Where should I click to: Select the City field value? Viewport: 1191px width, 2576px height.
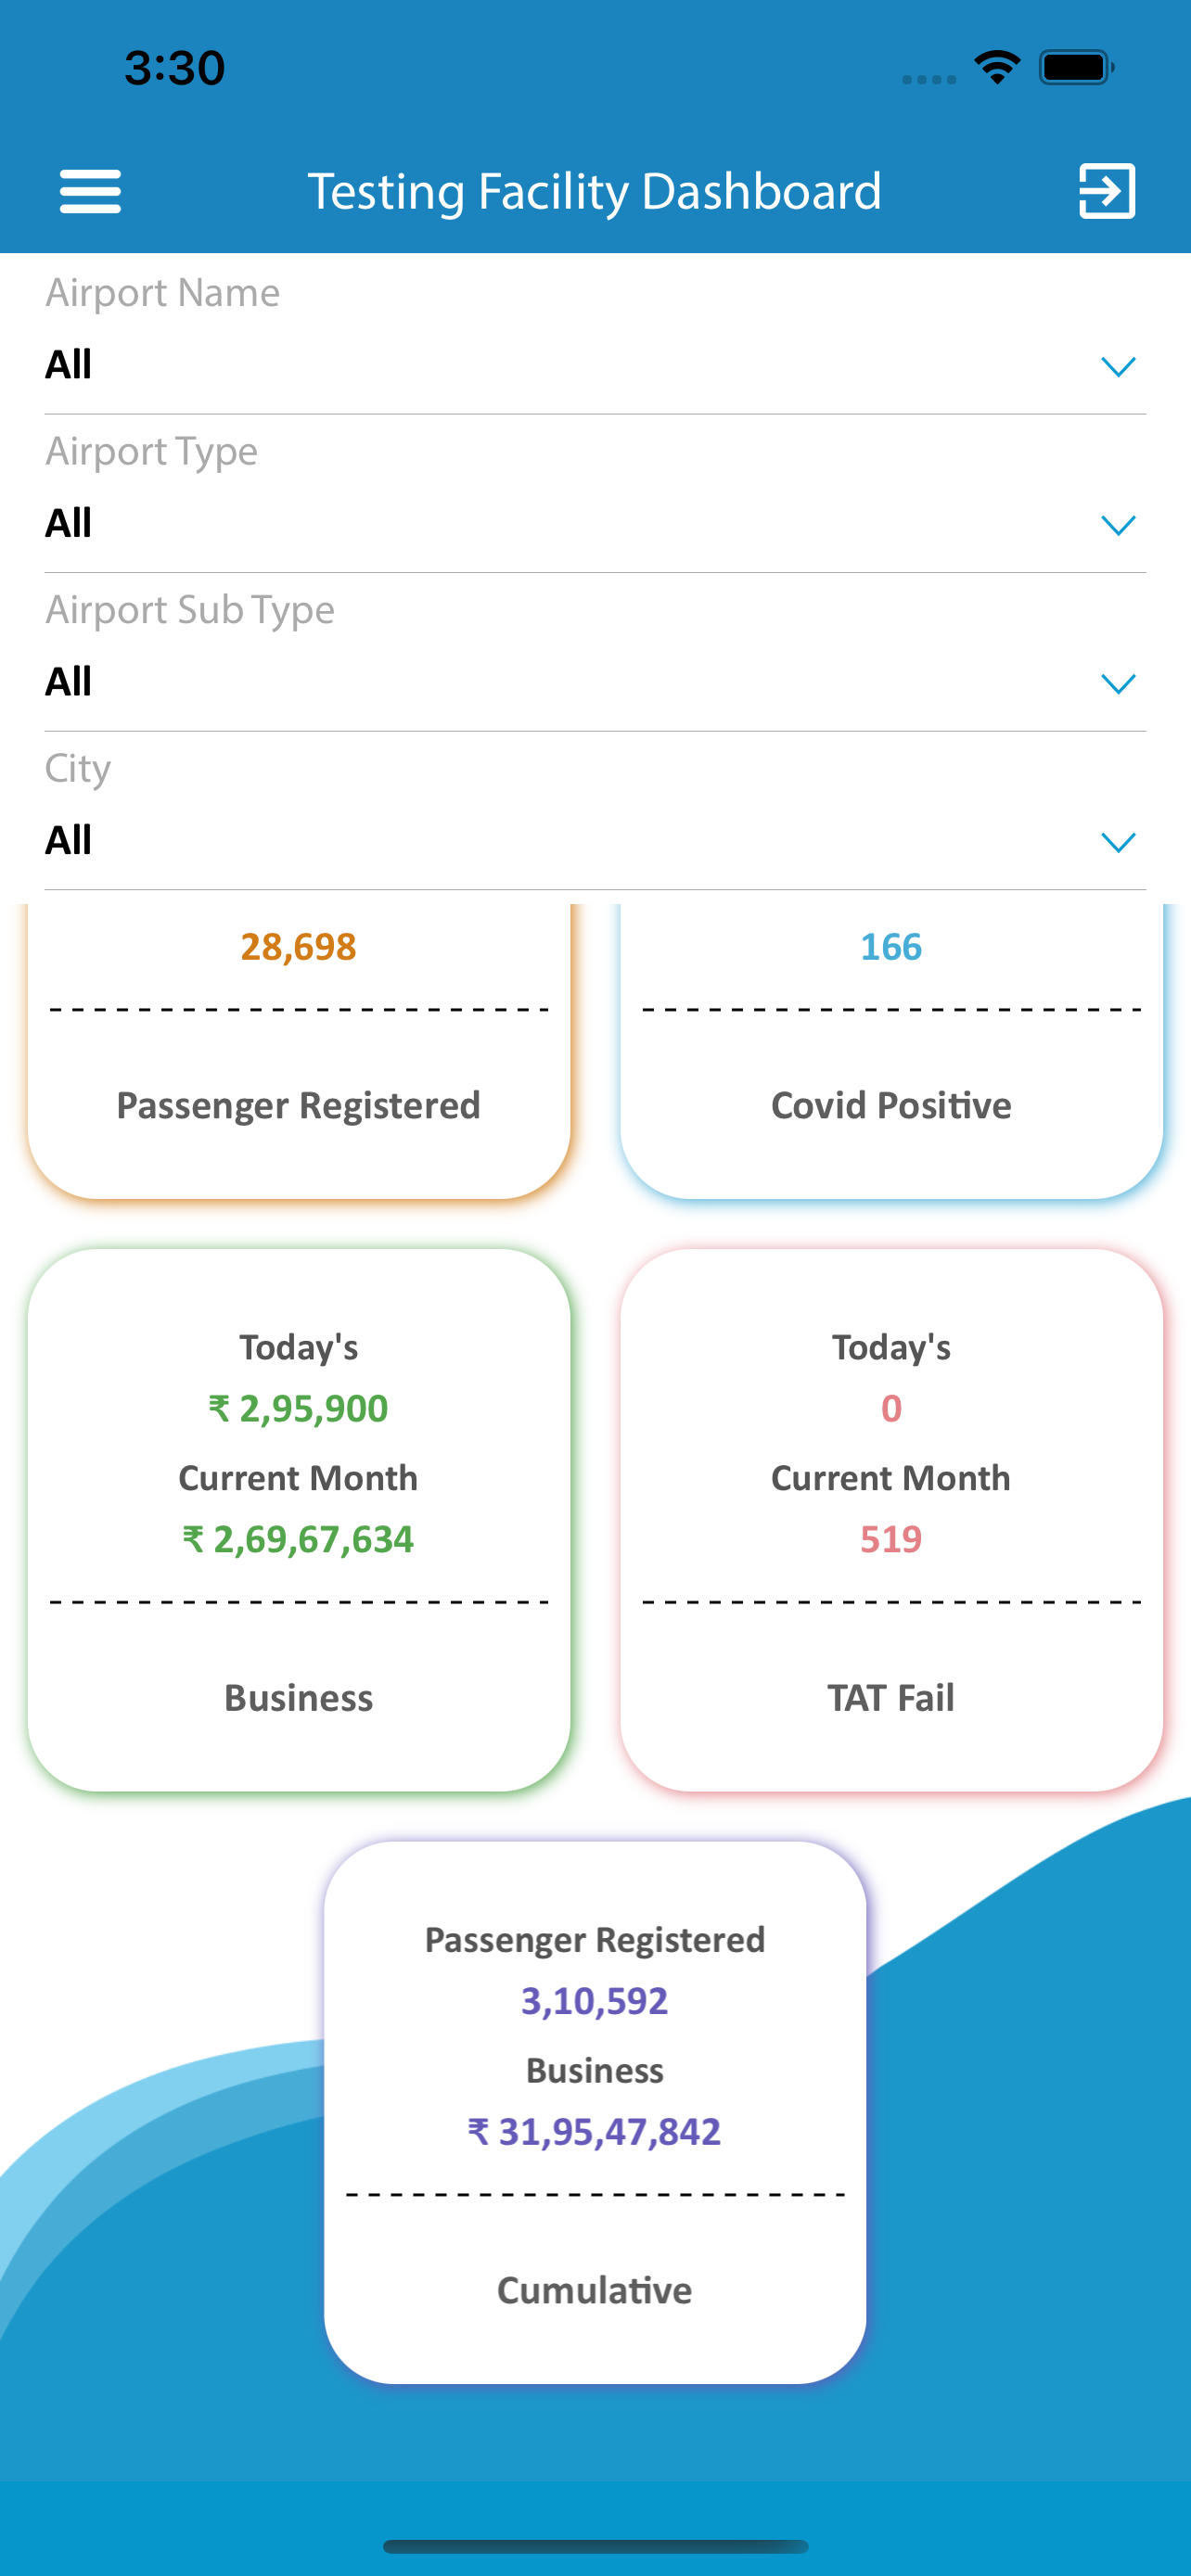pos(69,840)
